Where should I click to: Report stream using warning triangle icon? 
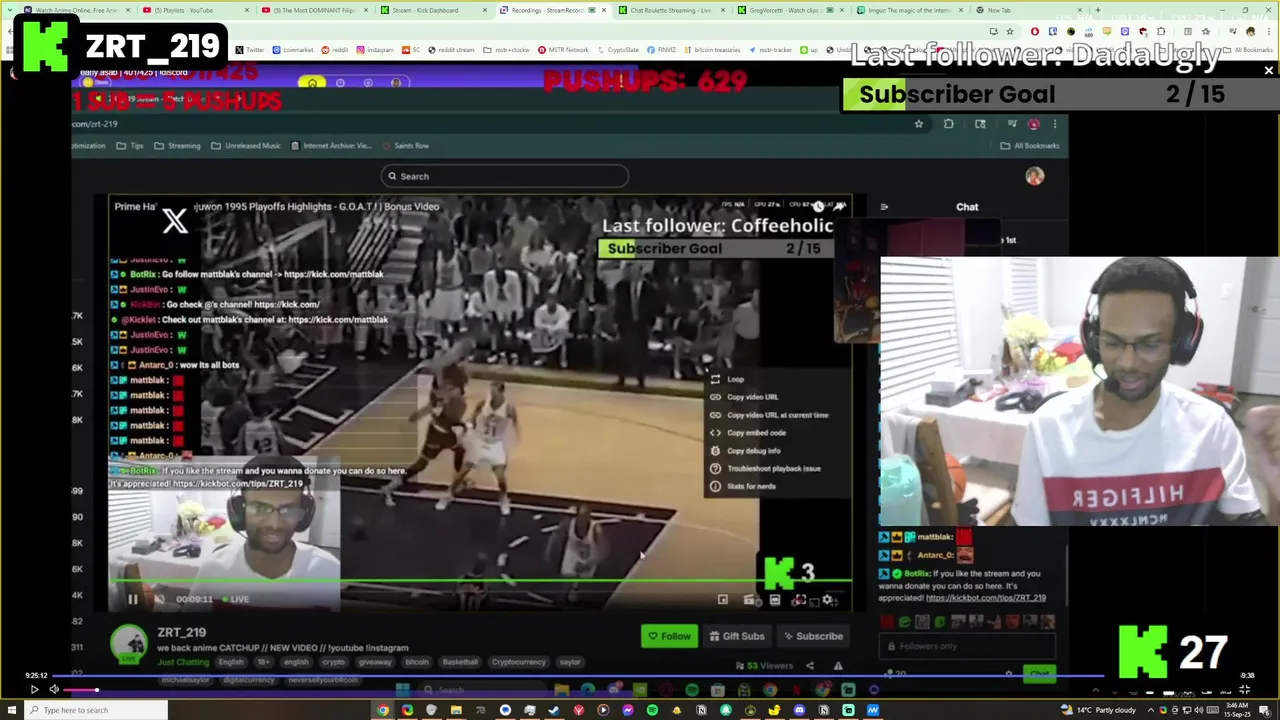coord(838,666)
